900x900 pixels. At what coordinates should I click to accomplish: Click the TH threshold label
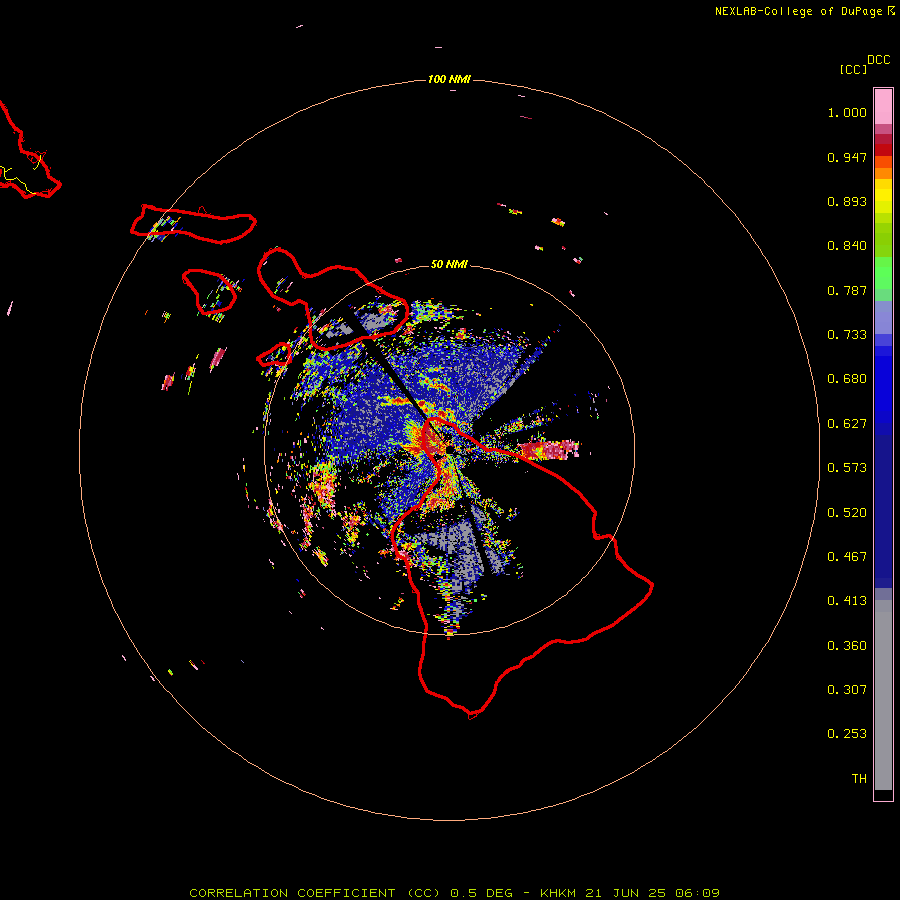tap(859, 779)
